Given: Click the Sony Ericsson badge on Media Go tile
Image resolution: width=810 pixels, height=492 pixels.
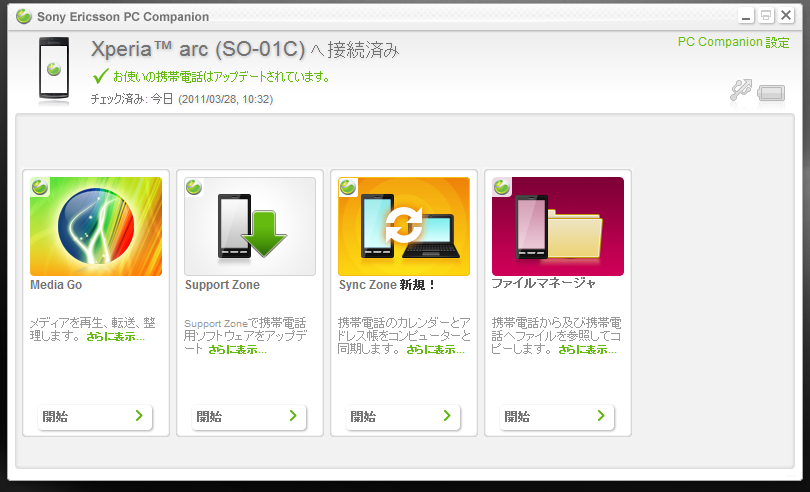Looking at the screenshot, I should point(40,187).
